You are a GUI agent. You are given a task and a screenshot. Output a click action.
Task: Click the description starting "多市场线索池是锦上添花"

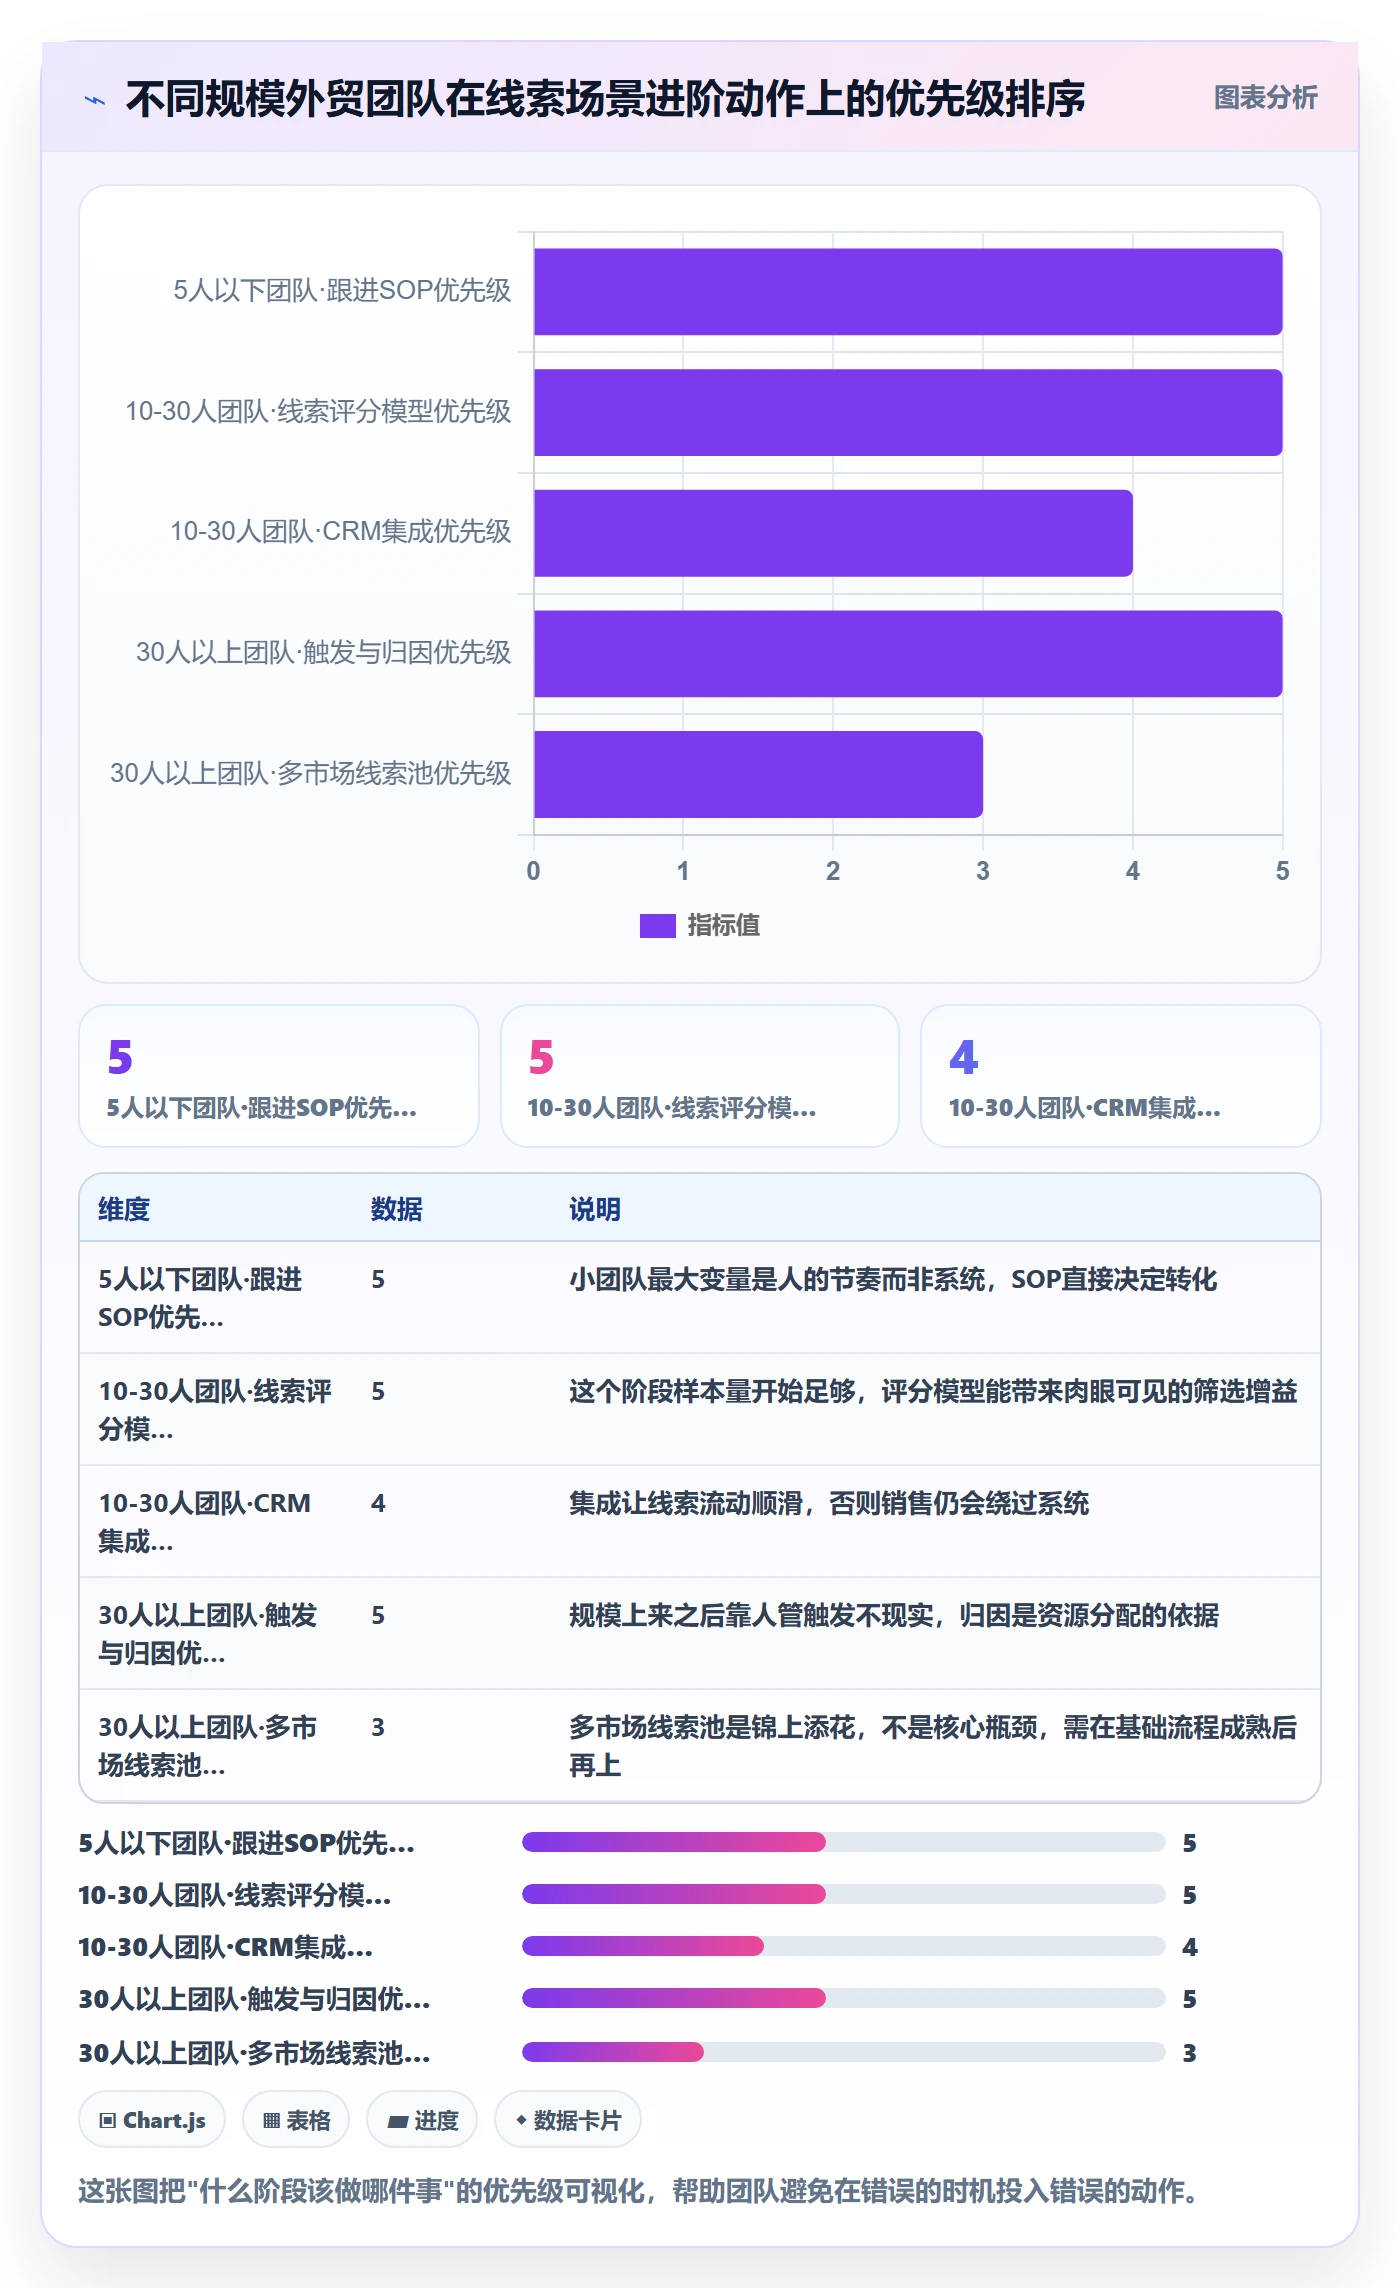point(933,1746)
